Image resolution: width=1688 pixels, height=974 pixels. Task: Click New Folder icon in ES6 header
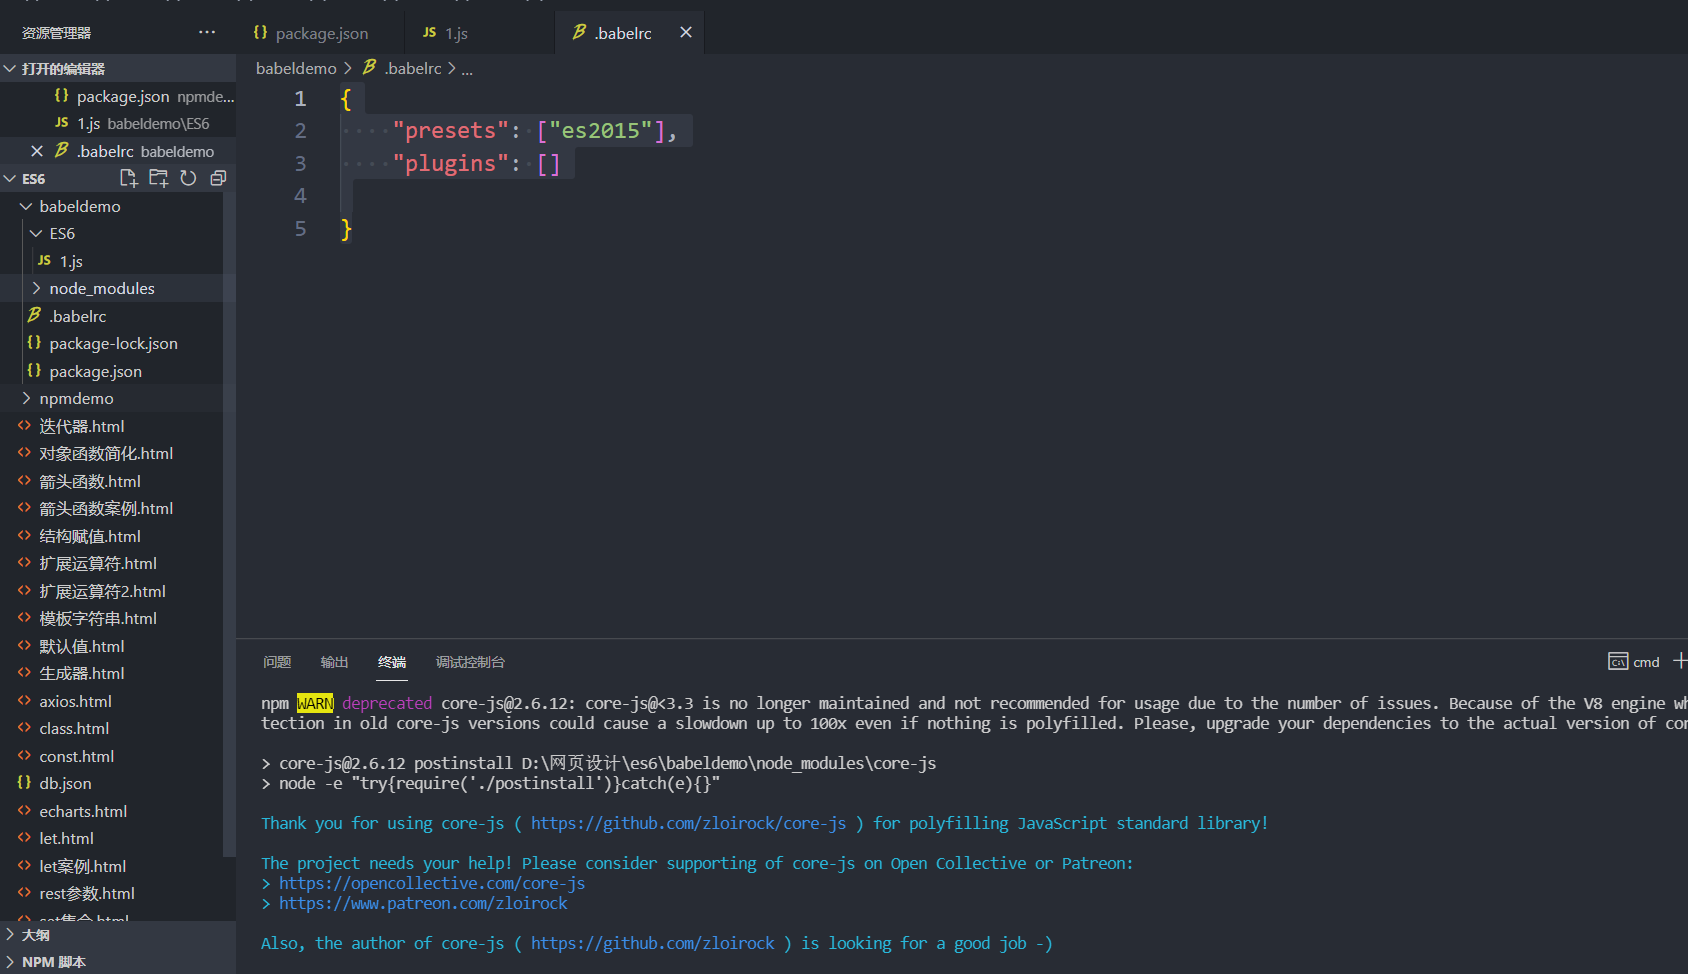158,178
